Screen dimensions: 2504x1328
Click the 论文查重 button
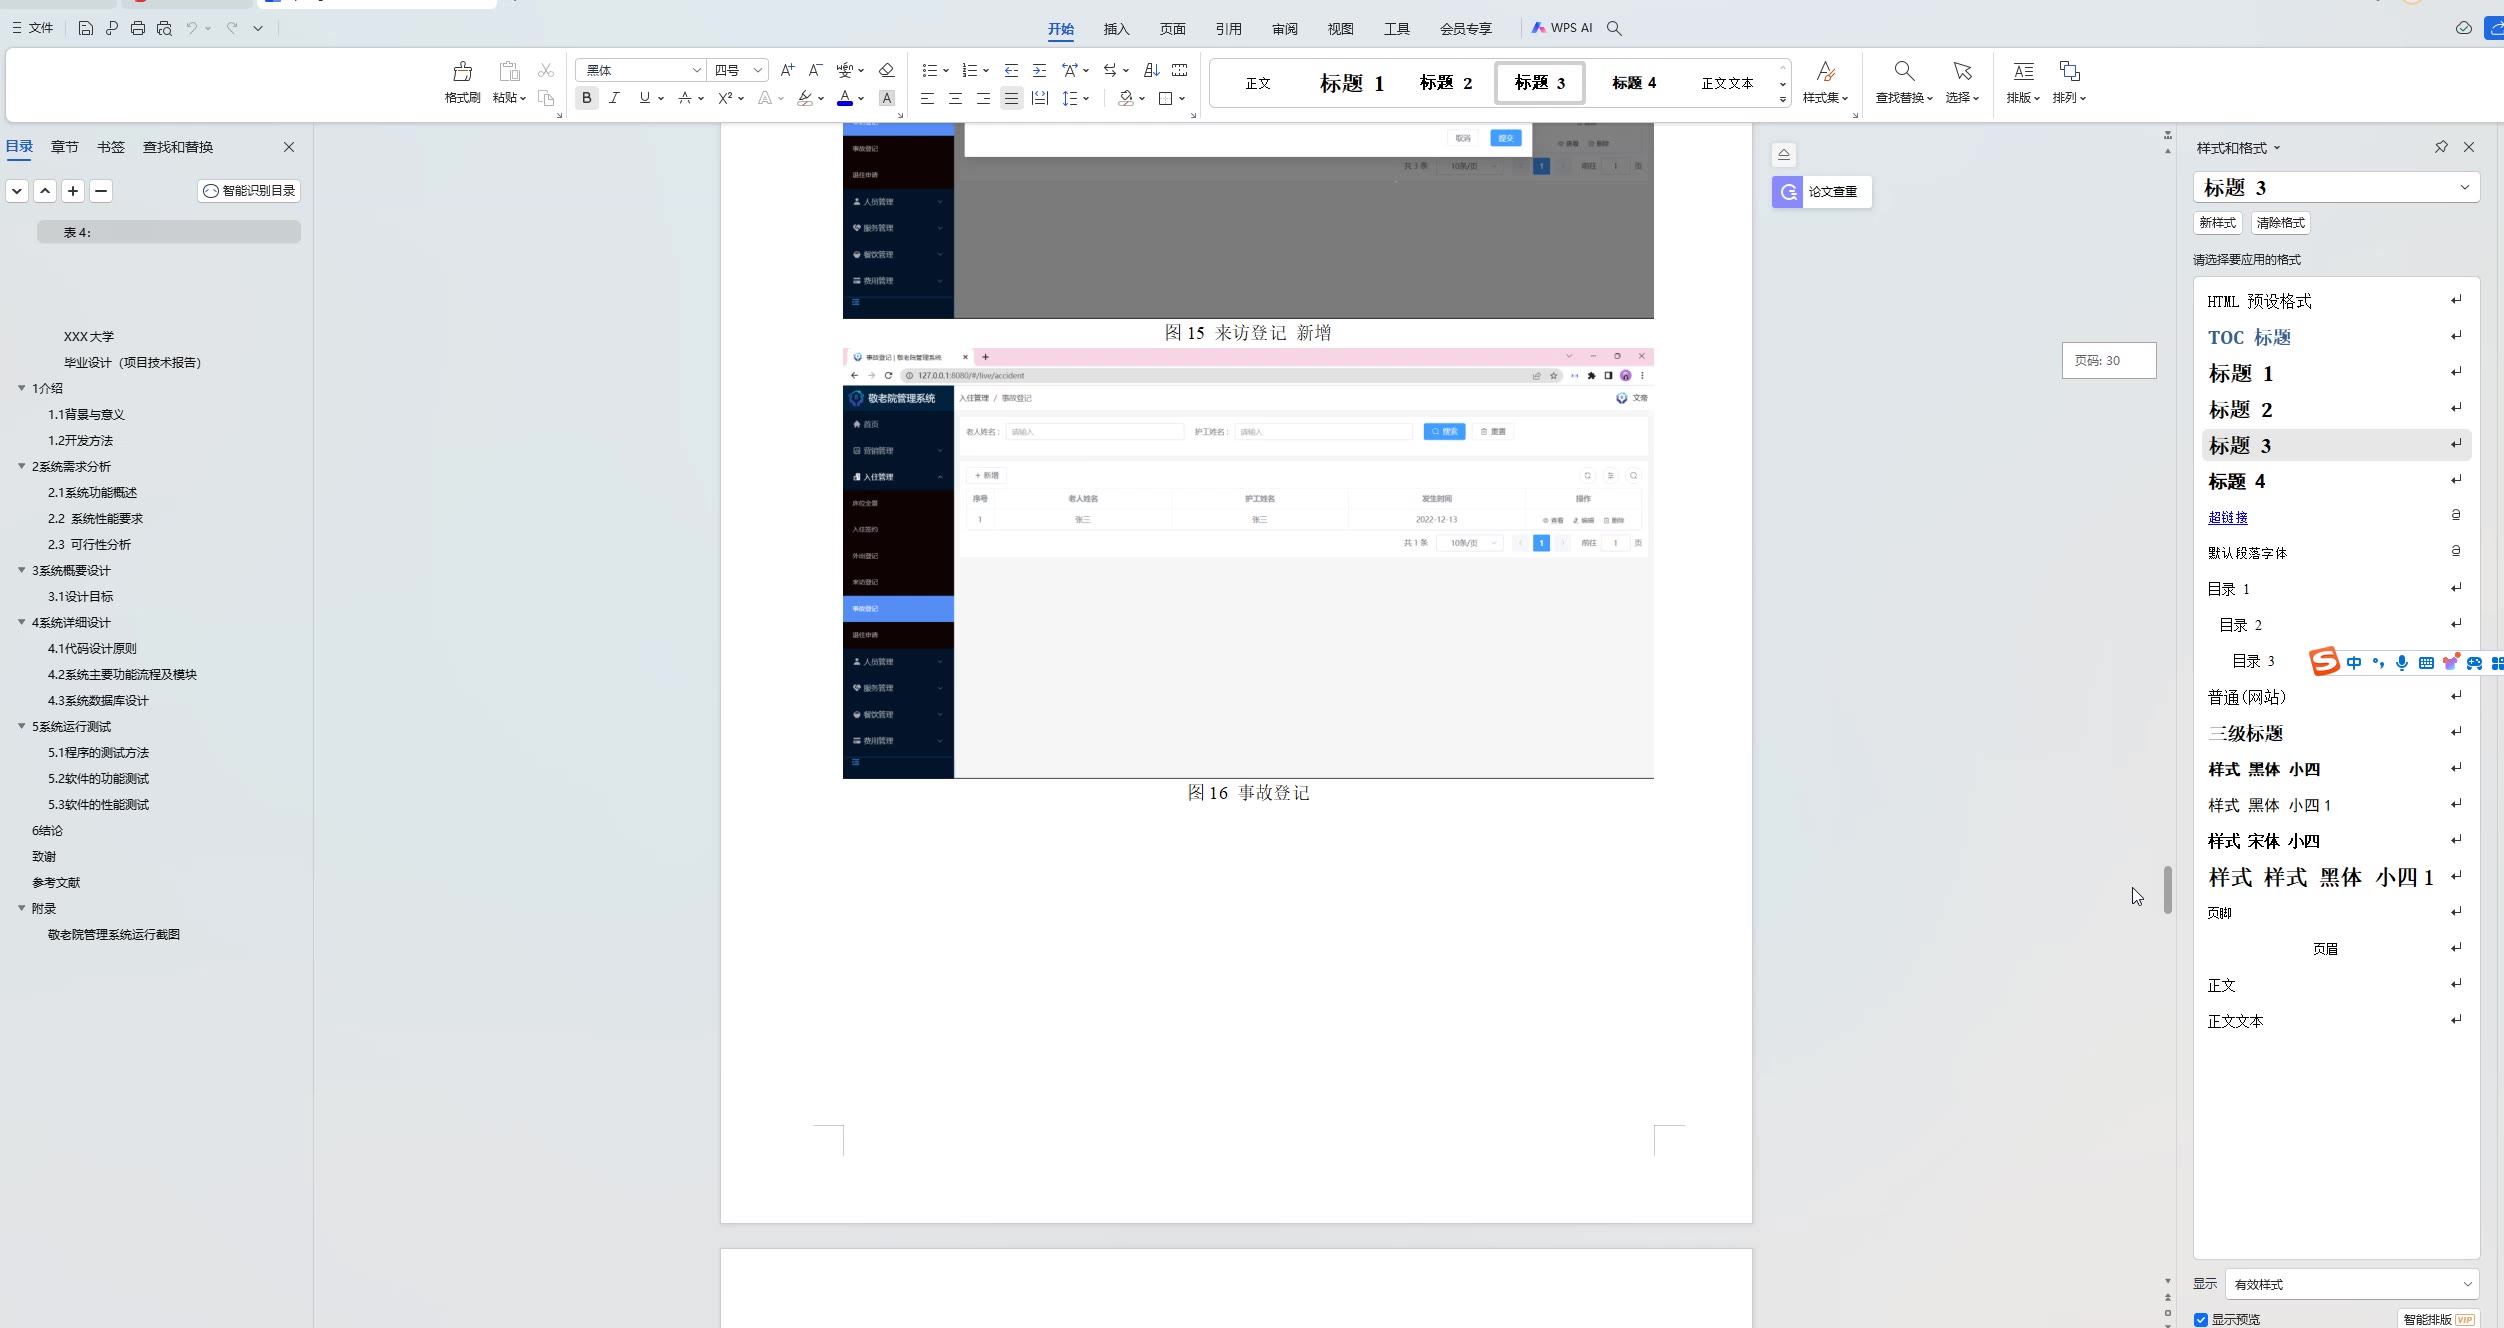1821,192
